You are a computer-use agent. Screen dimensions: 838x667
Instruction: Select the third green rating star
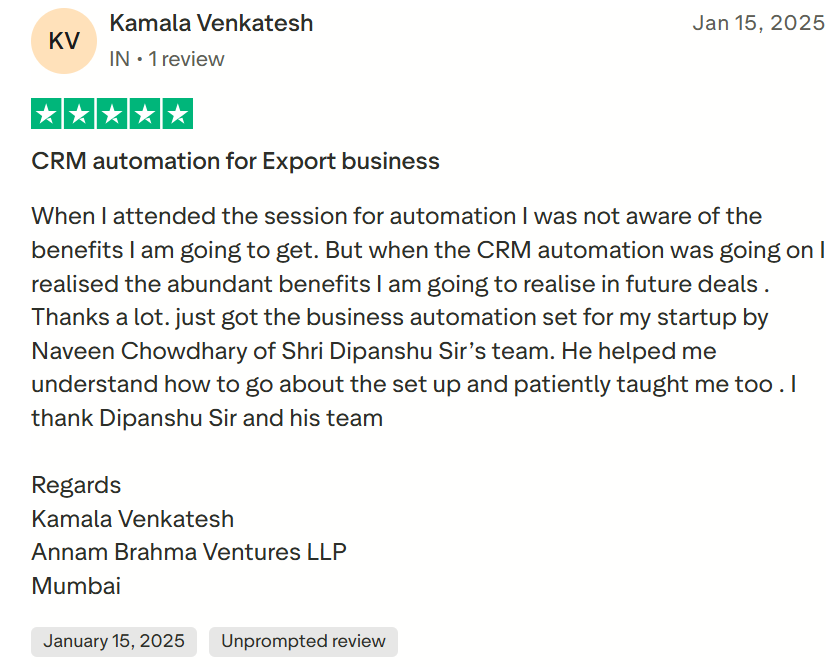112,114
